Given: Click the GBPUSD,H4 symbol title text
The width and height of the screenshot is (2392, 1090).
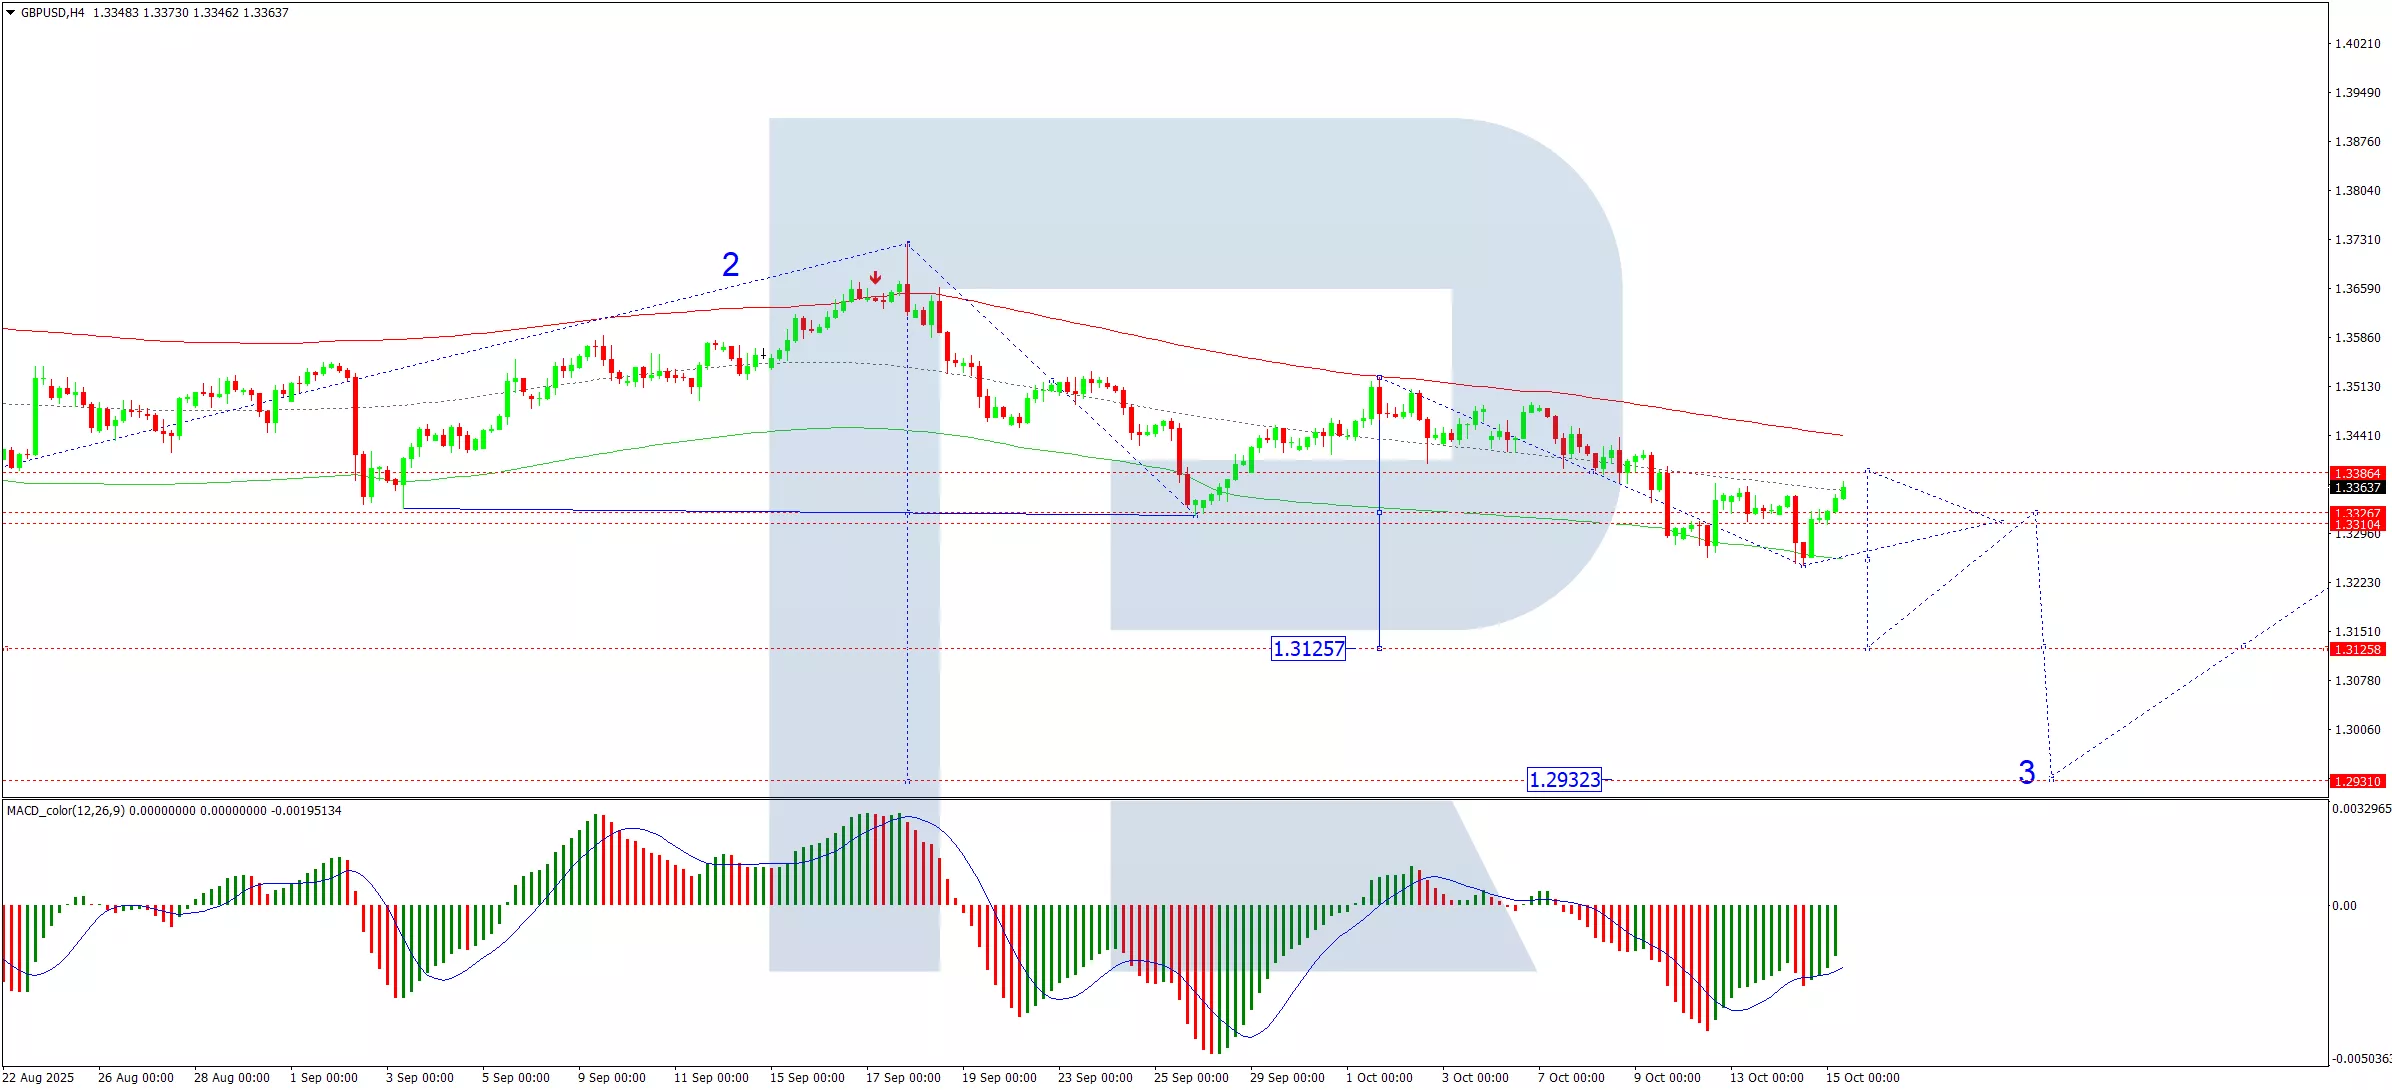Looking at the screenshot, I should click(x=53, y=13).
